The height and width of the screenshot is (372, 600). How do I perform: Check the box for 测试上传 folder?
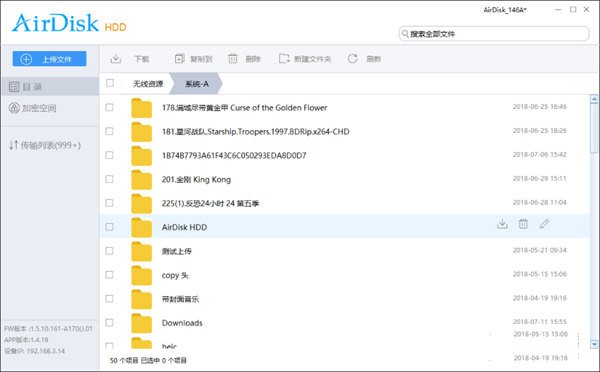point(109,251)
